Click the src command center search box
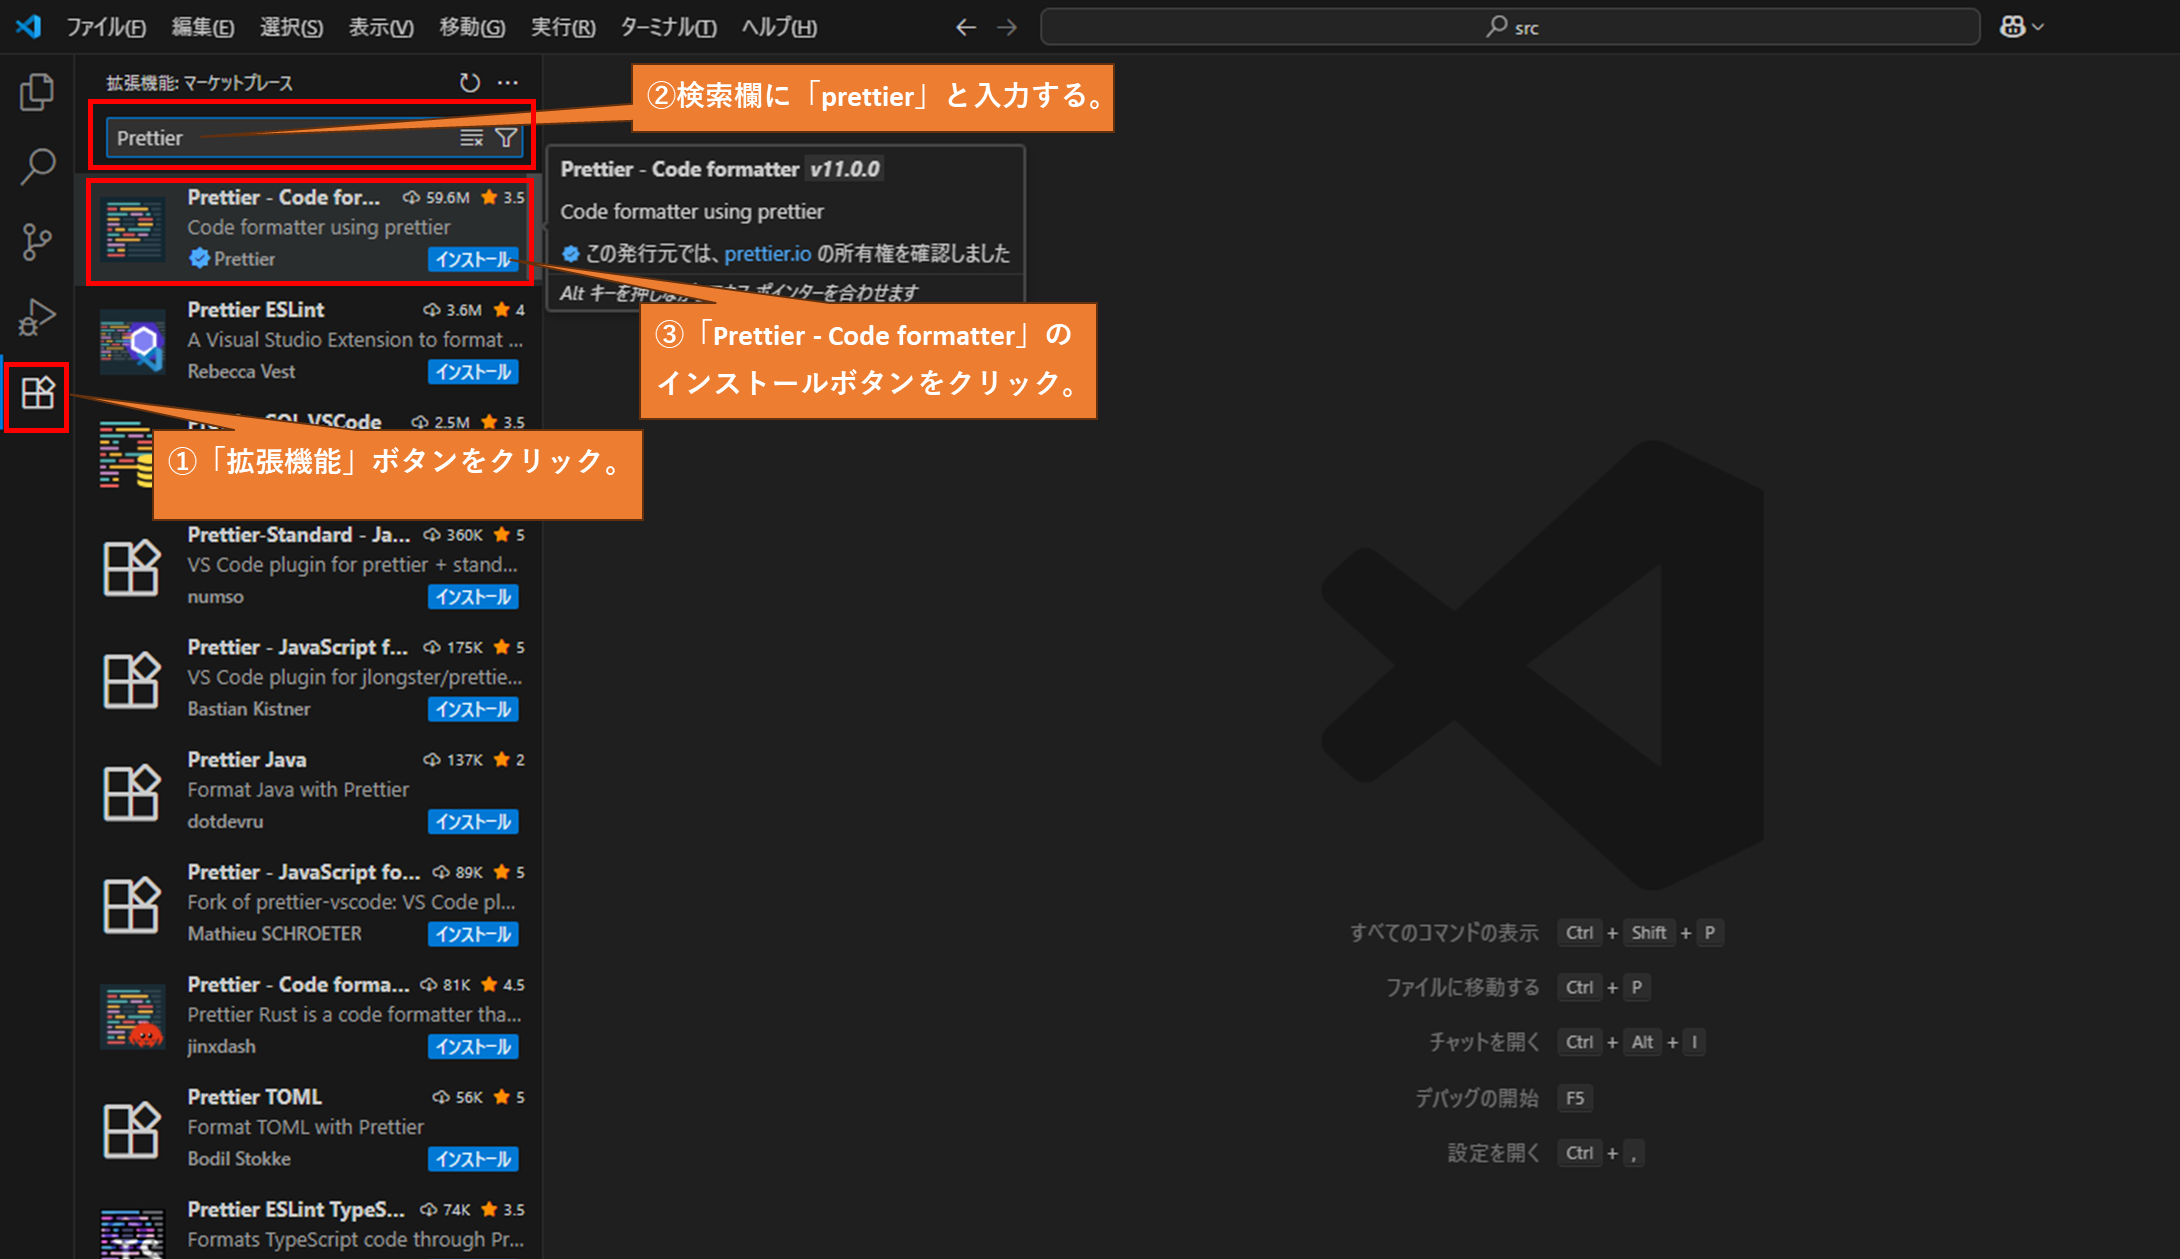The image size is (2180, 1259). (1510, 27)
